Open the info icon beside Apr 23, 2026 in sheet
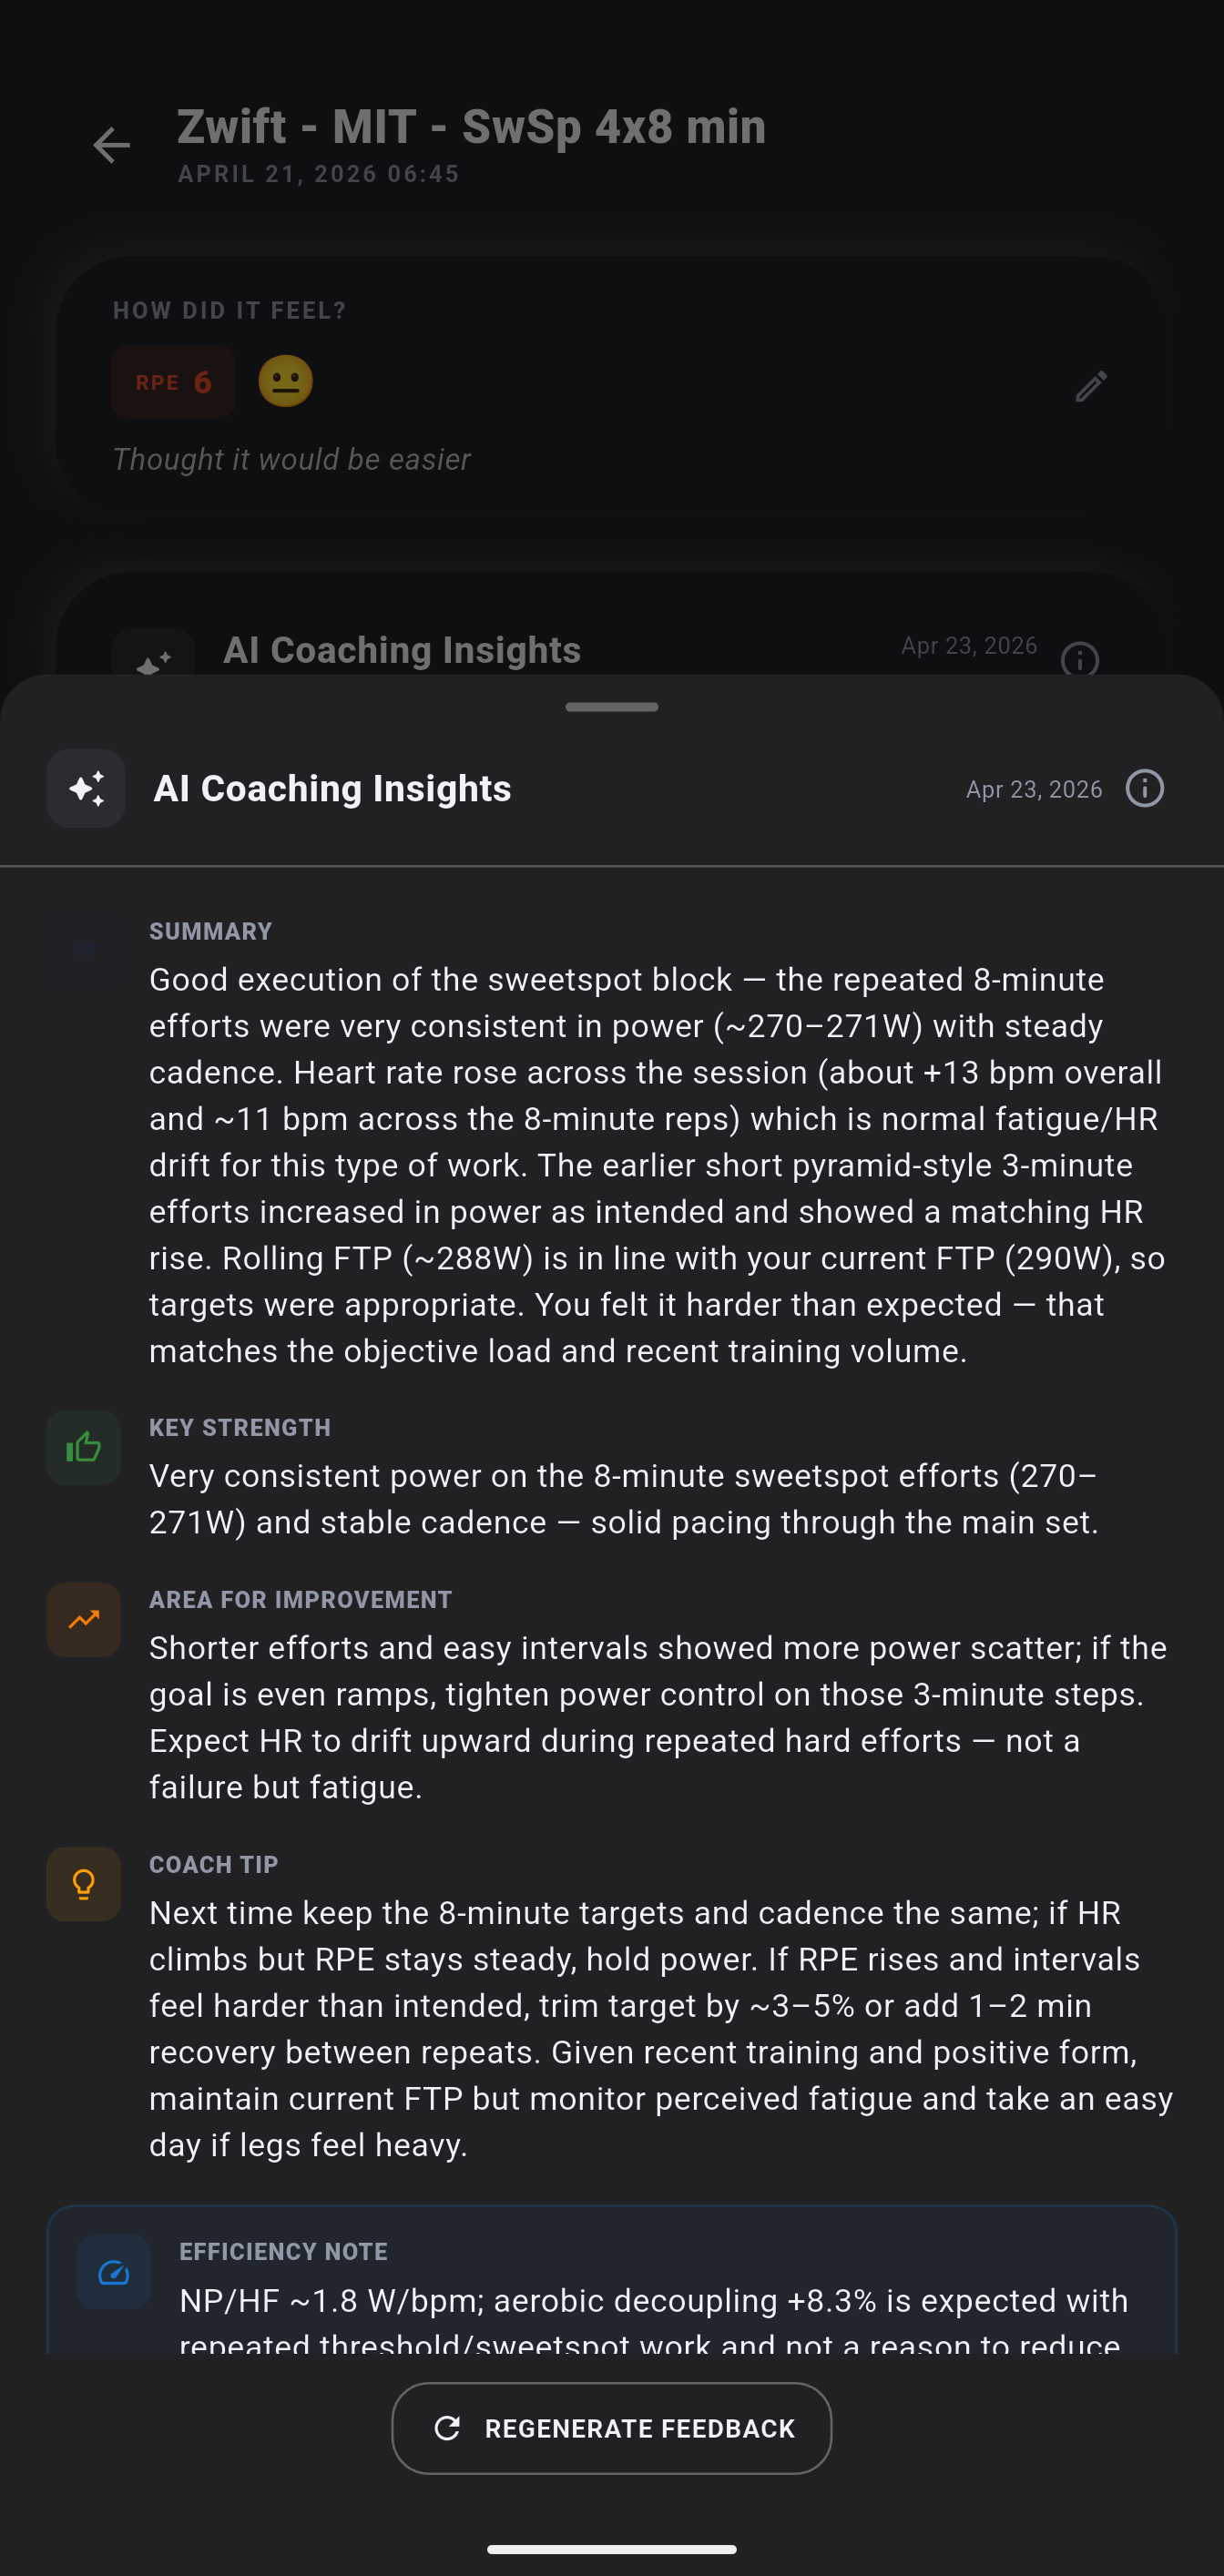This screenshot has width=1224, height=2576. (x=1144, y=789)
